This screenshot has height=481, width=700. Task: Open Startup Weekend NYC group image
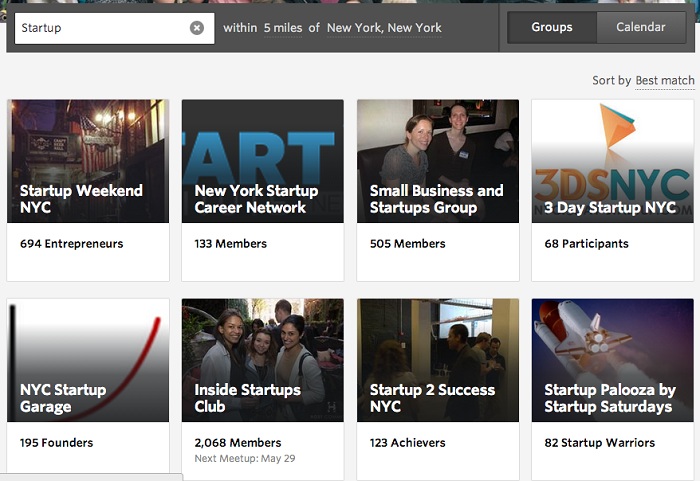click(88, 161)
